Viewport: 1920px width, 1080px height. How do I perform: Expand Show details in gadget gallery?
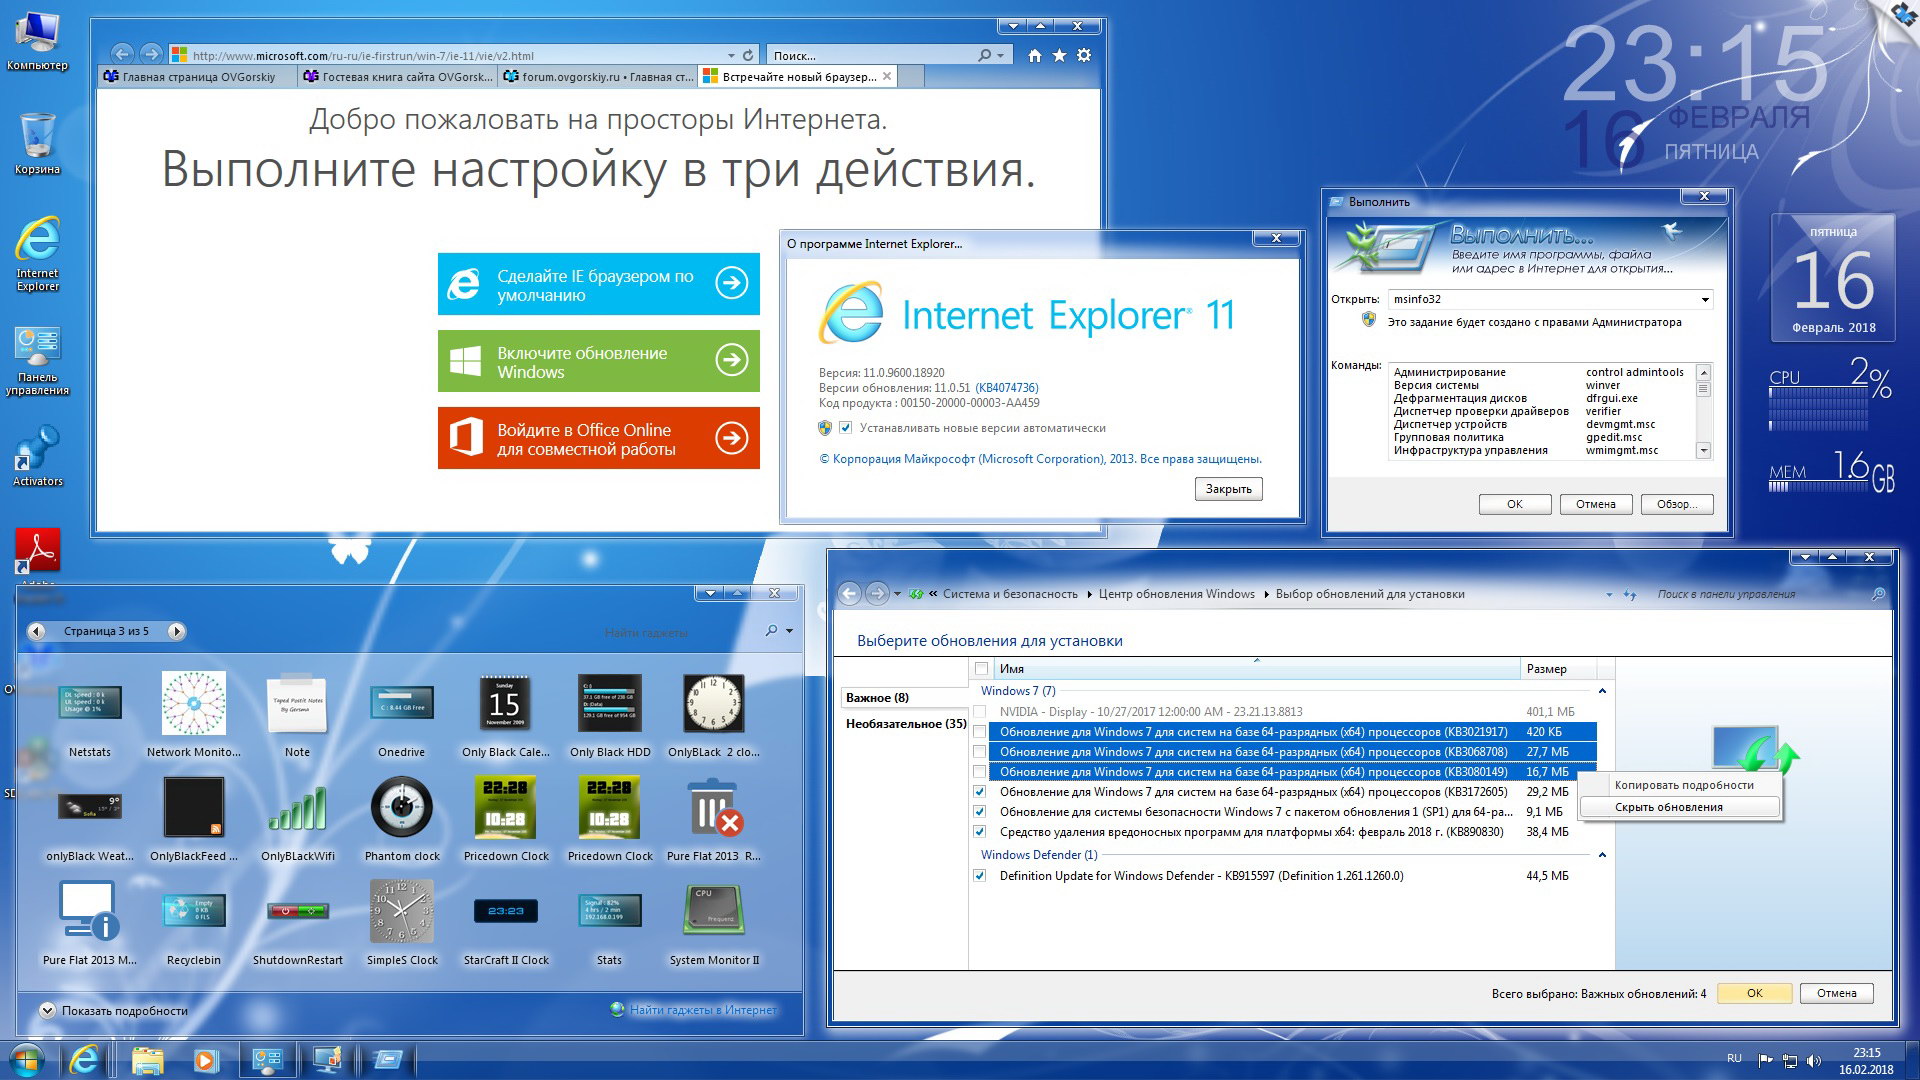pos(47,1011)
